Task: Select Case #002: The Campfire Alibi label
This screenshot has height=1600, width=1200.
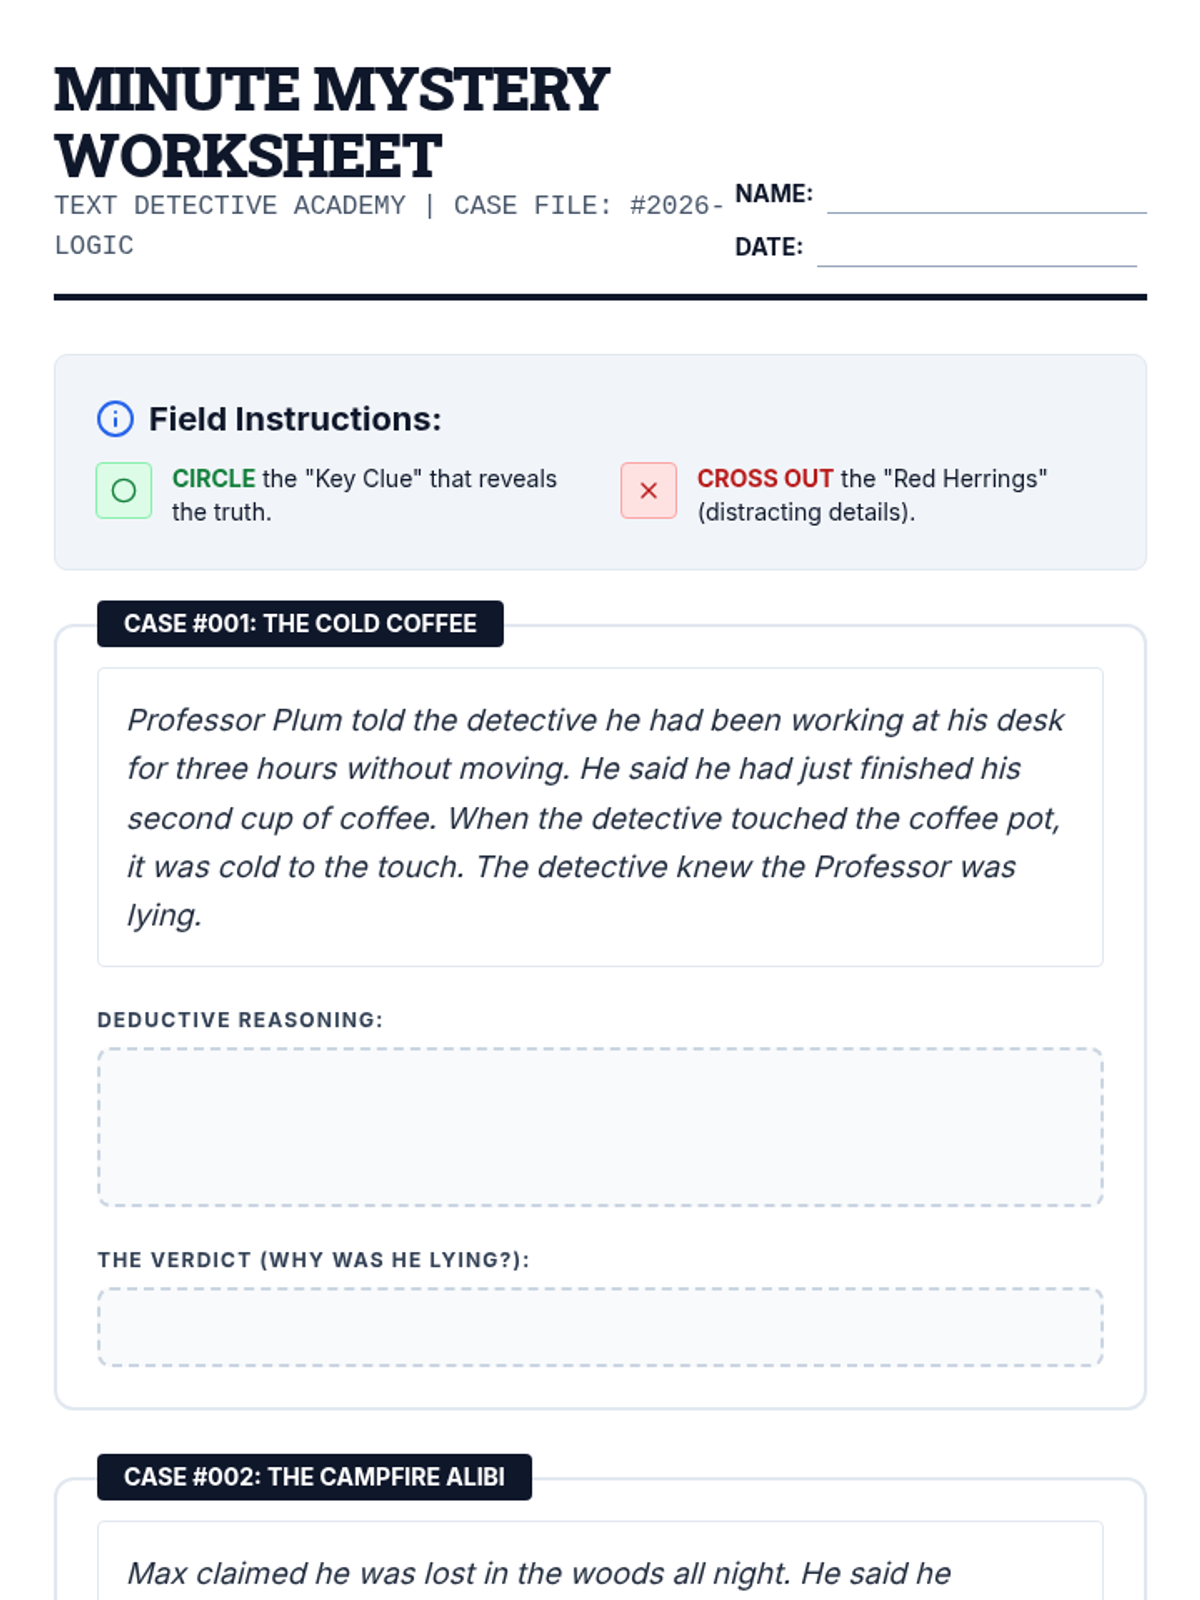Action: tap(314, 1477)
